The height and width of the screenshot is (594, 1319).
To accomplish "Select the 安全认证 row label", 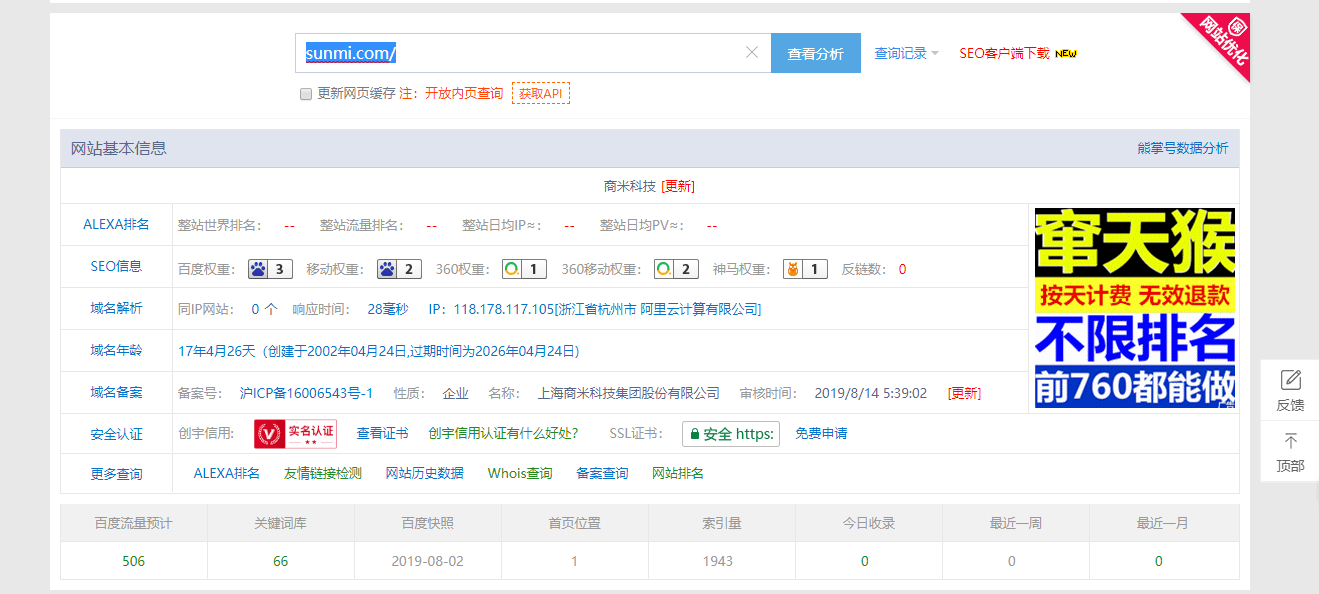I will (116, 434).
